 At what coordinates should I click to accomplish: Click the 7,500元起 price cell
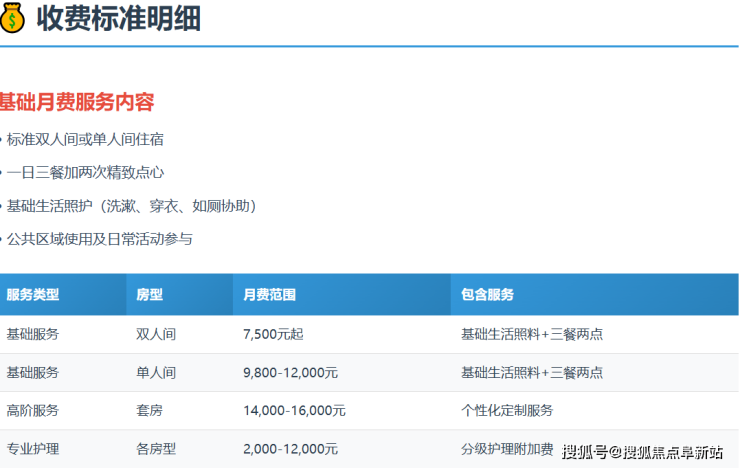click(x=274, y=334)
